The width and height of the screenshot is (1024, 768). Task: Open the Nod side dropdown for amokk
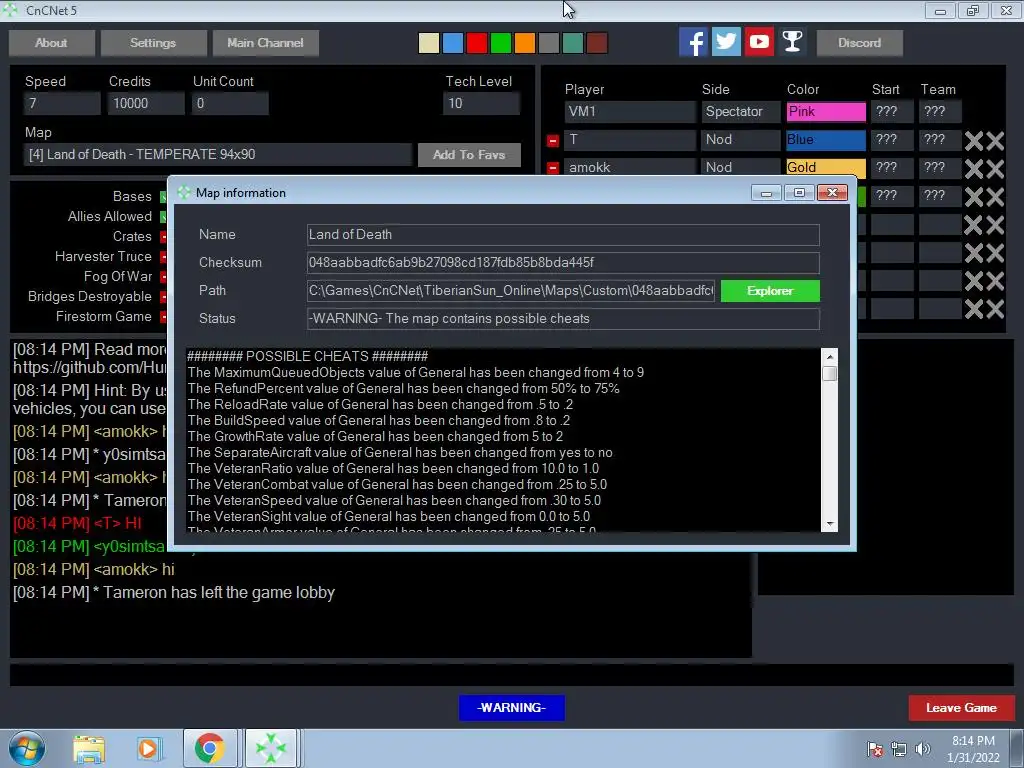tap(741, 167)
